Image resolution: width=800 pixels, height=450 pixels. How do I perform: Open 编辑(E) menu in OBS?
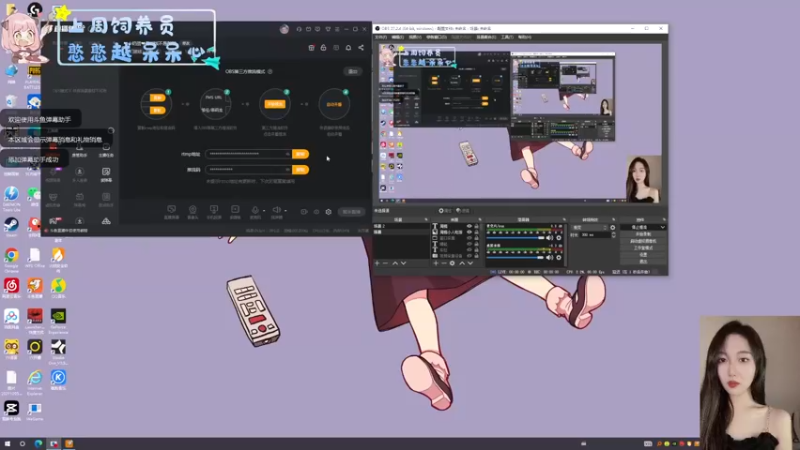pos(397,37)
